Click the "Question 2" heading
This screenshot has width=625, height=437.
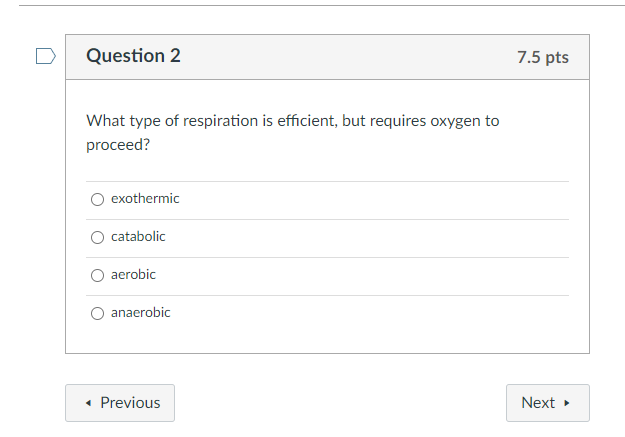point(133,56)
